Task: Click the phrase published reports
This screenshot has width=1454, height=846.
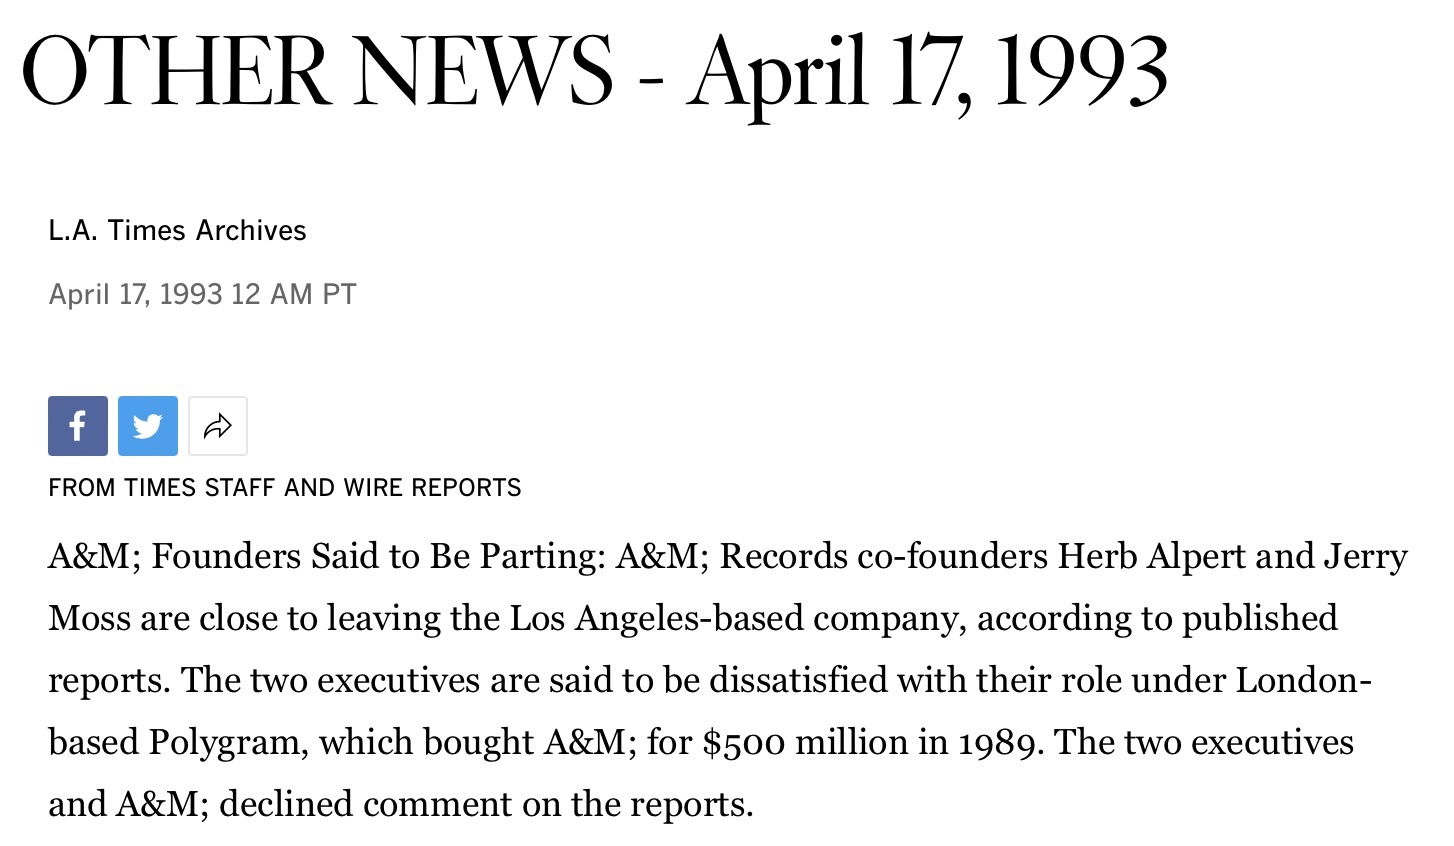Action: pyautogui.click(x=1258, y=618)
